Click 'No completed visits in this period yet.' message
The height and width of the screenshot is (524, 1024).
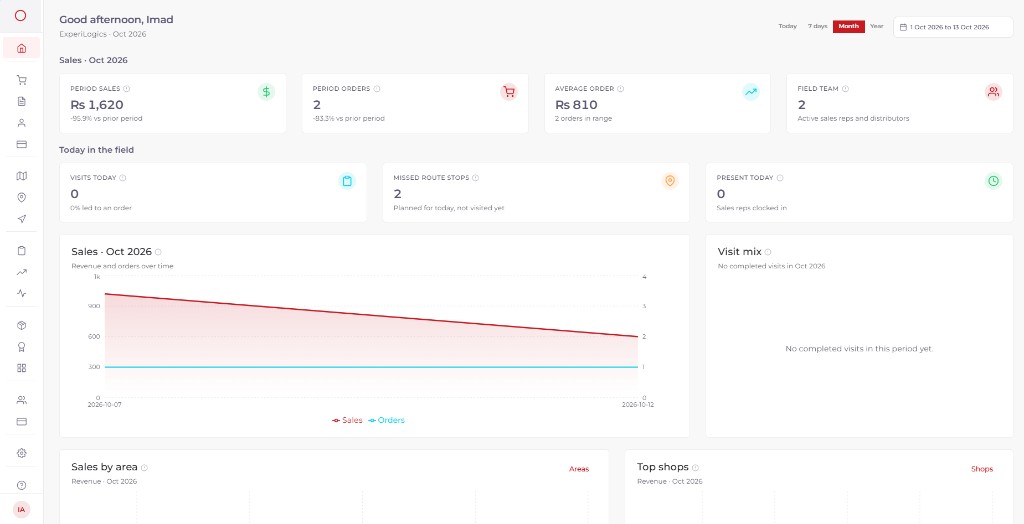coord(859,349)
